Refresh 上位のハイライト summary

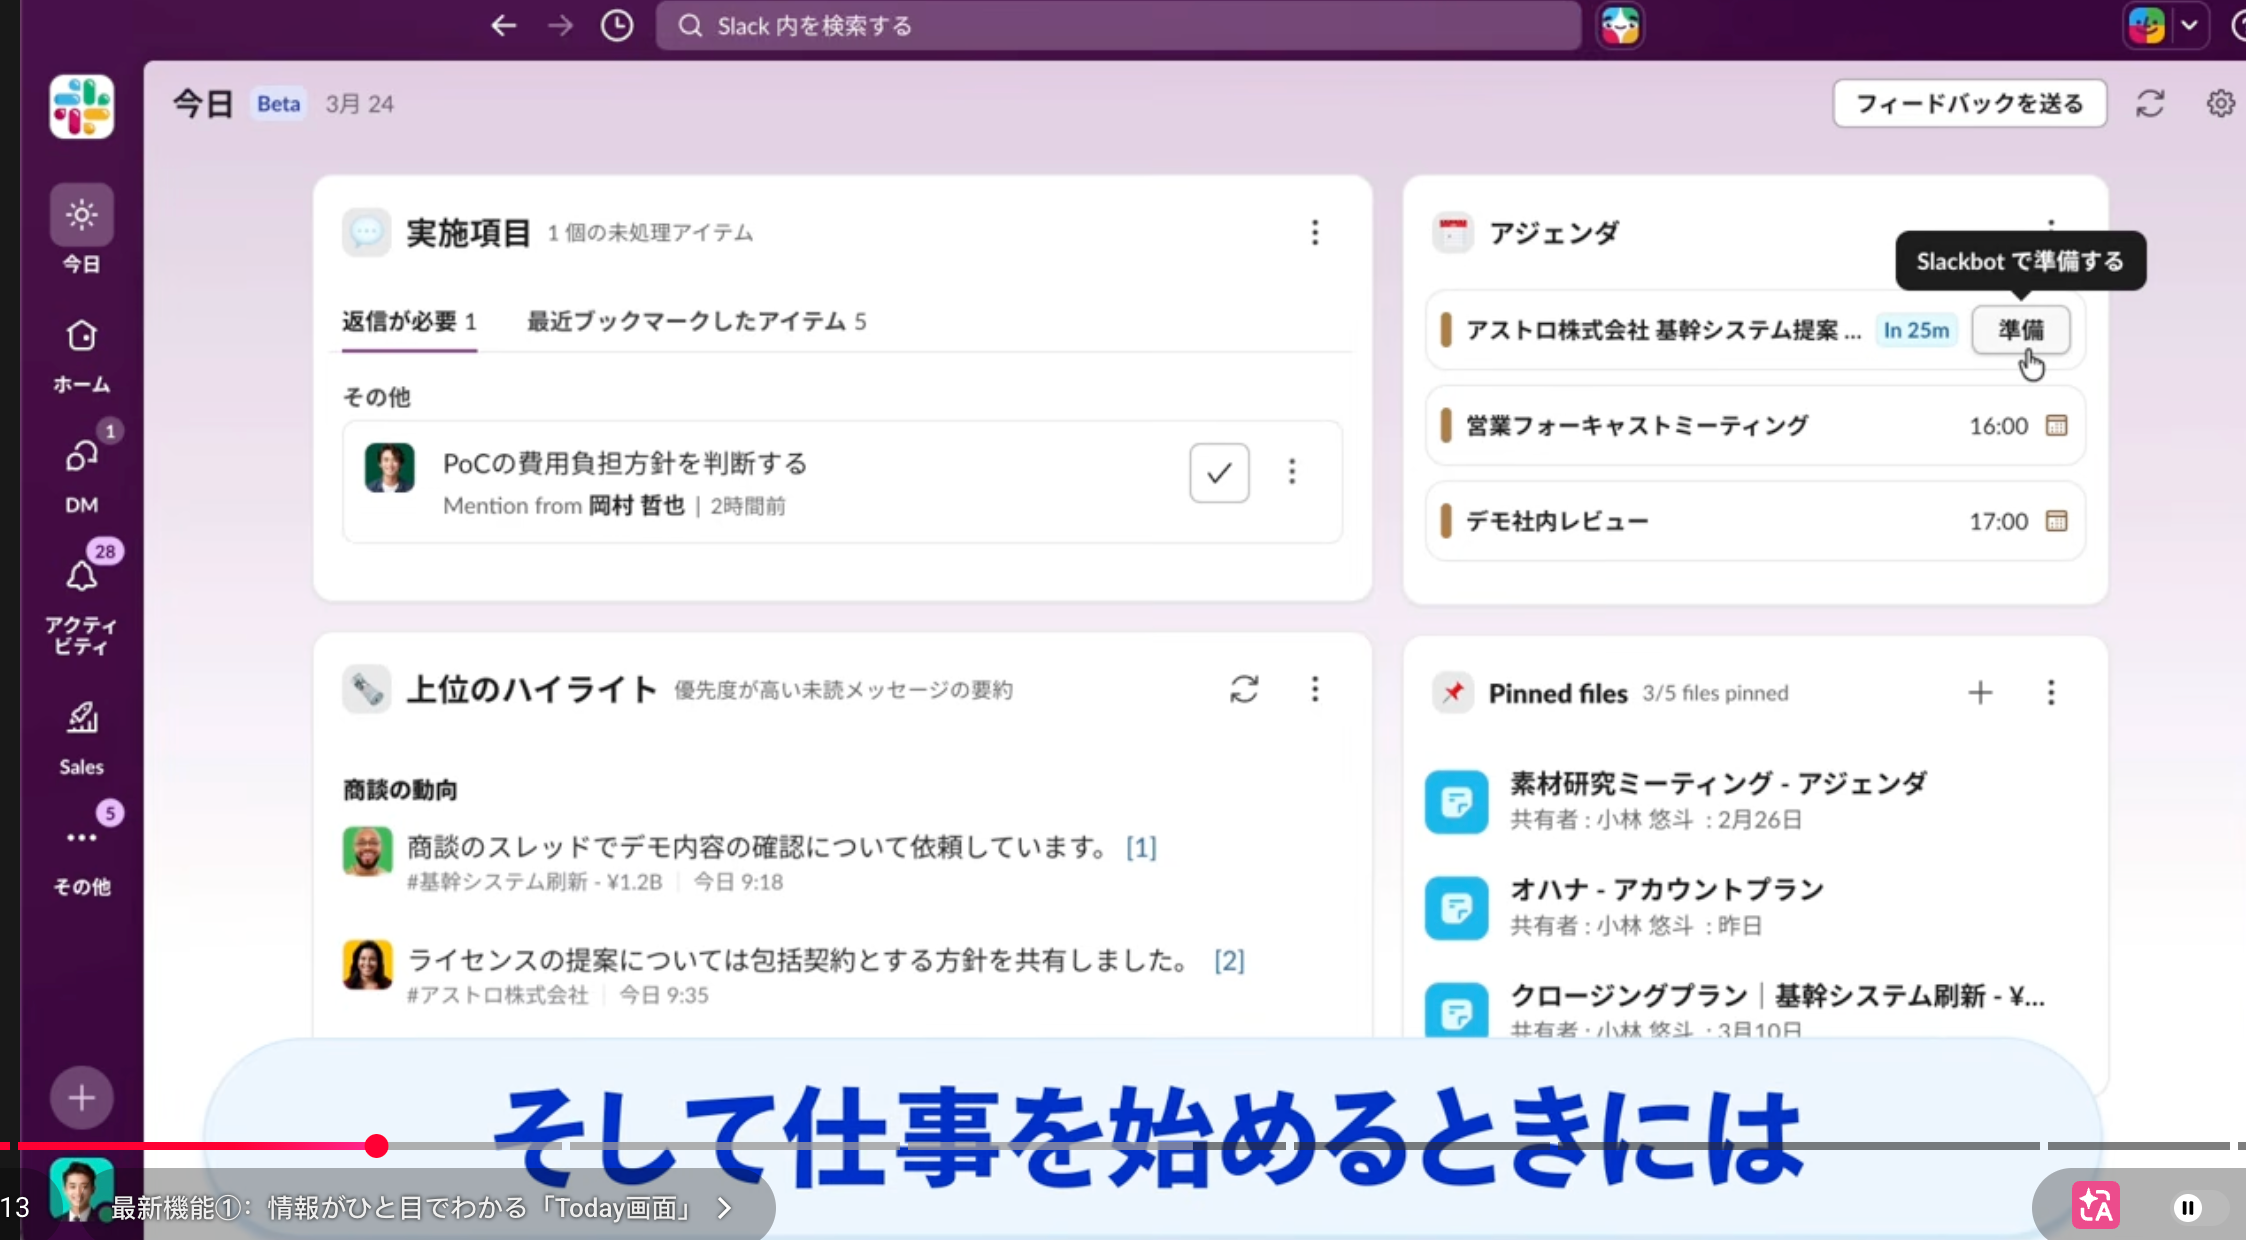point(1244,689)
